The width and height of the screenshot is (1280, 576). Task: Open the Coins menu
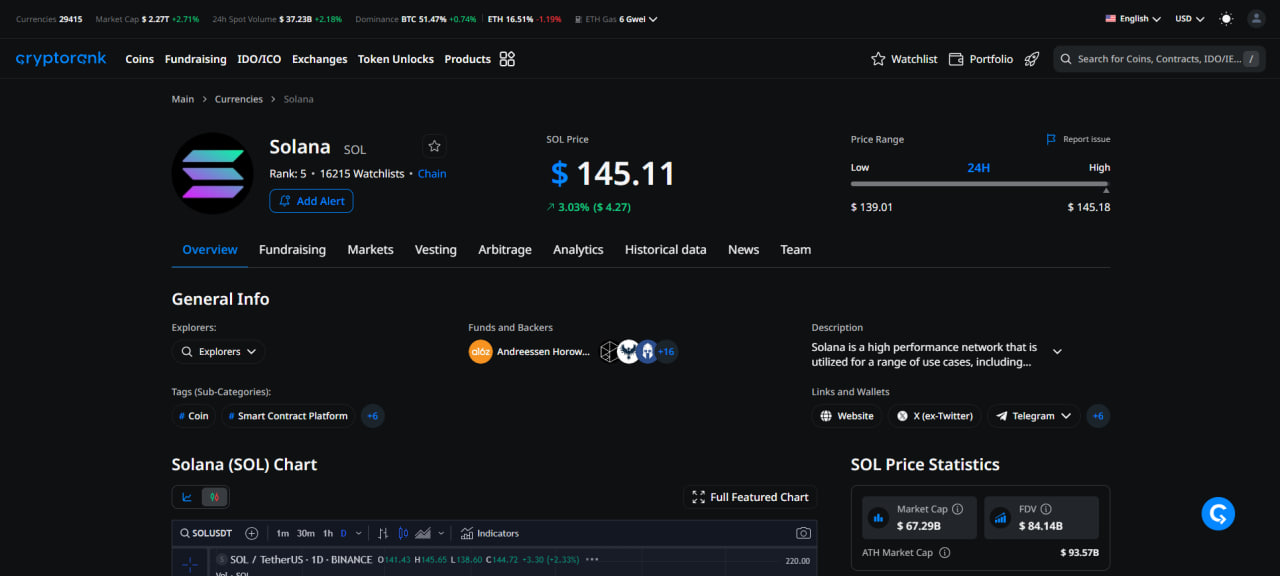(140, 59)
